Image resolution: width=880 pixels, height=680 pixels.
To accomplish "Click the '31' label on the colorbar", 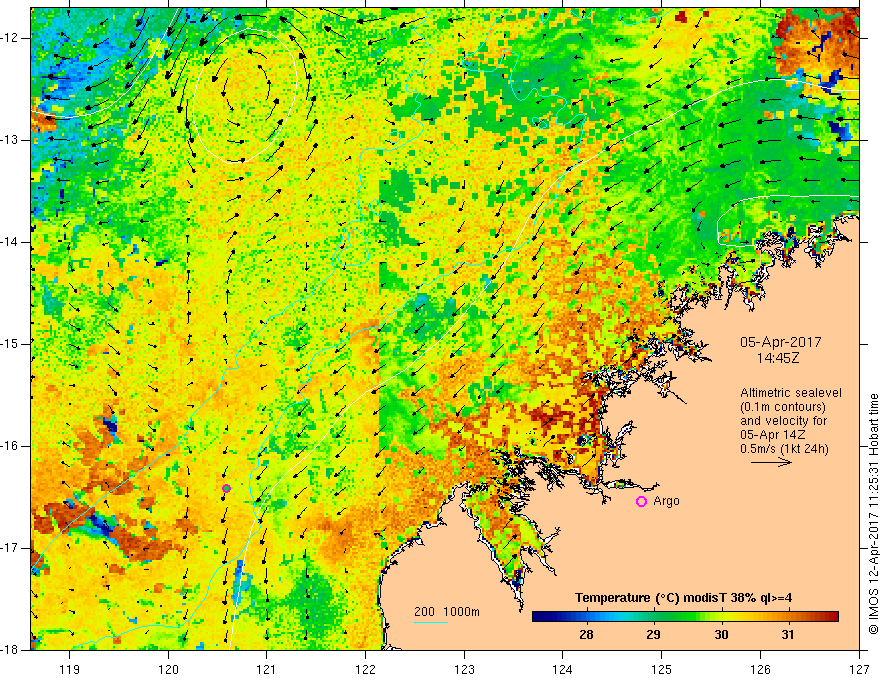I will [x=788, y=635].
